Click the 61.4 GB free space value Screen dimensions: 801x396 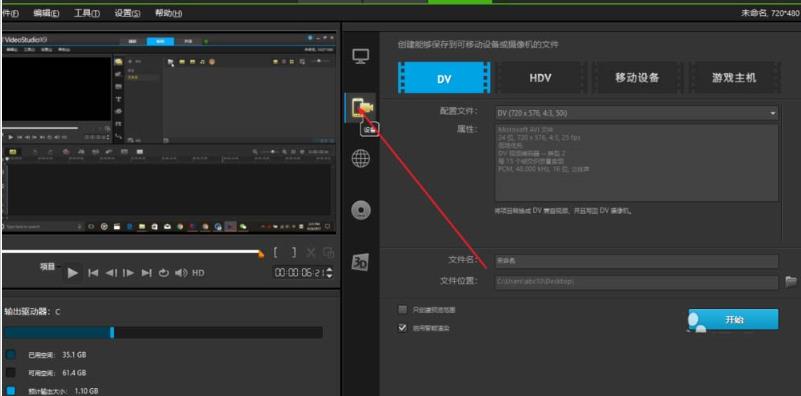click(74, 372)
